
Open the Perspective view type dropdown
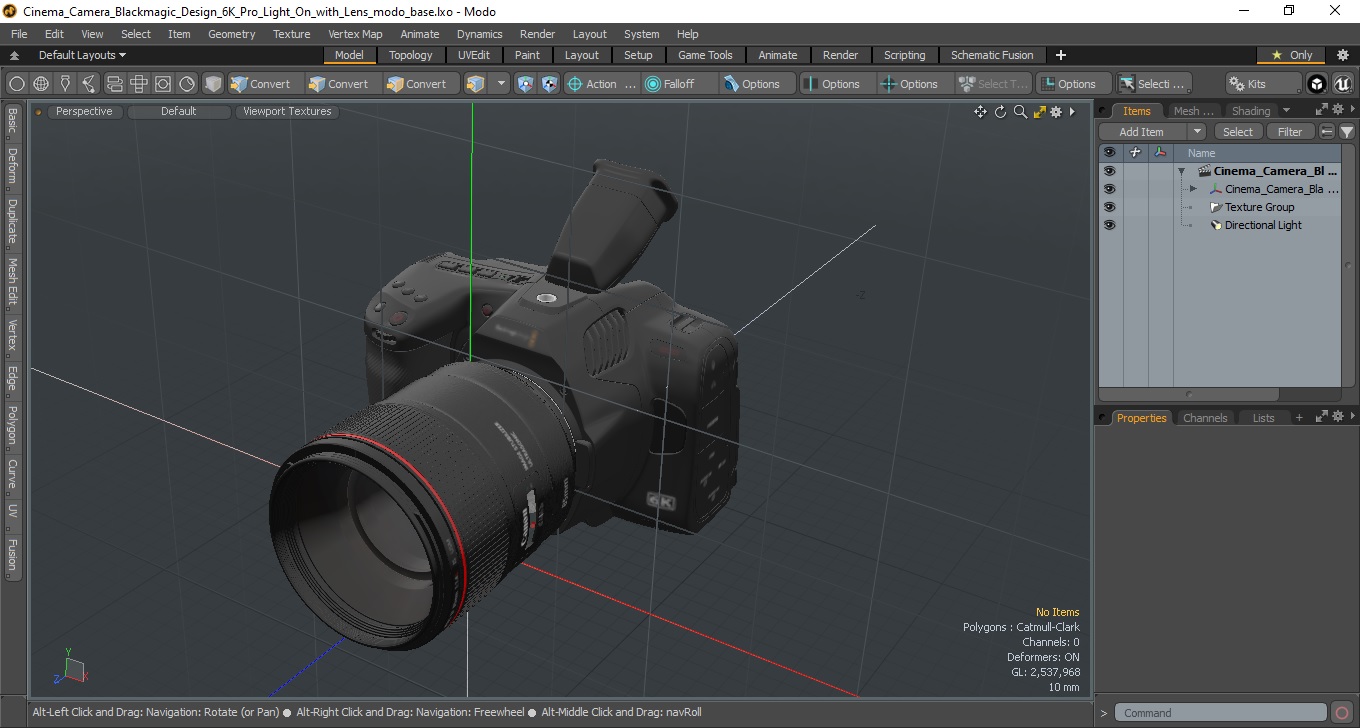pos(84,112)
